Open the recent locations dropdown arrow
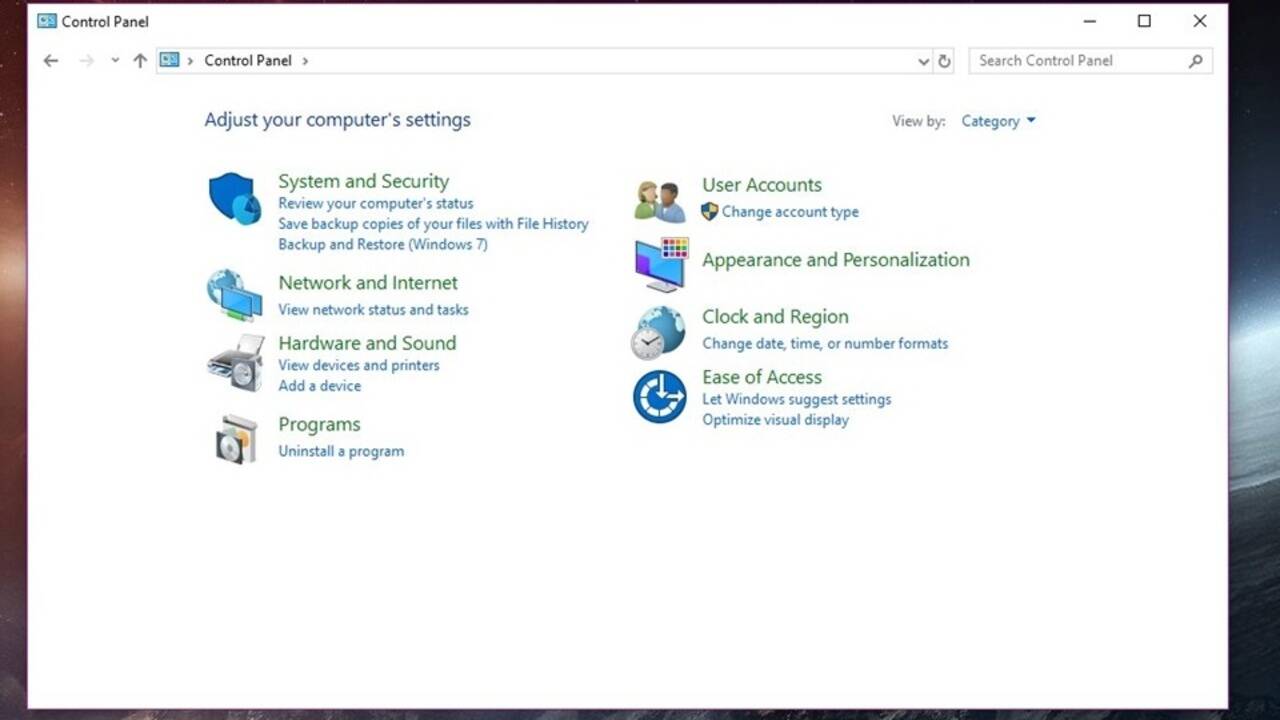The height and width of the screenshot is (720, 1280). pyautogui.click(x=115, y=61)
